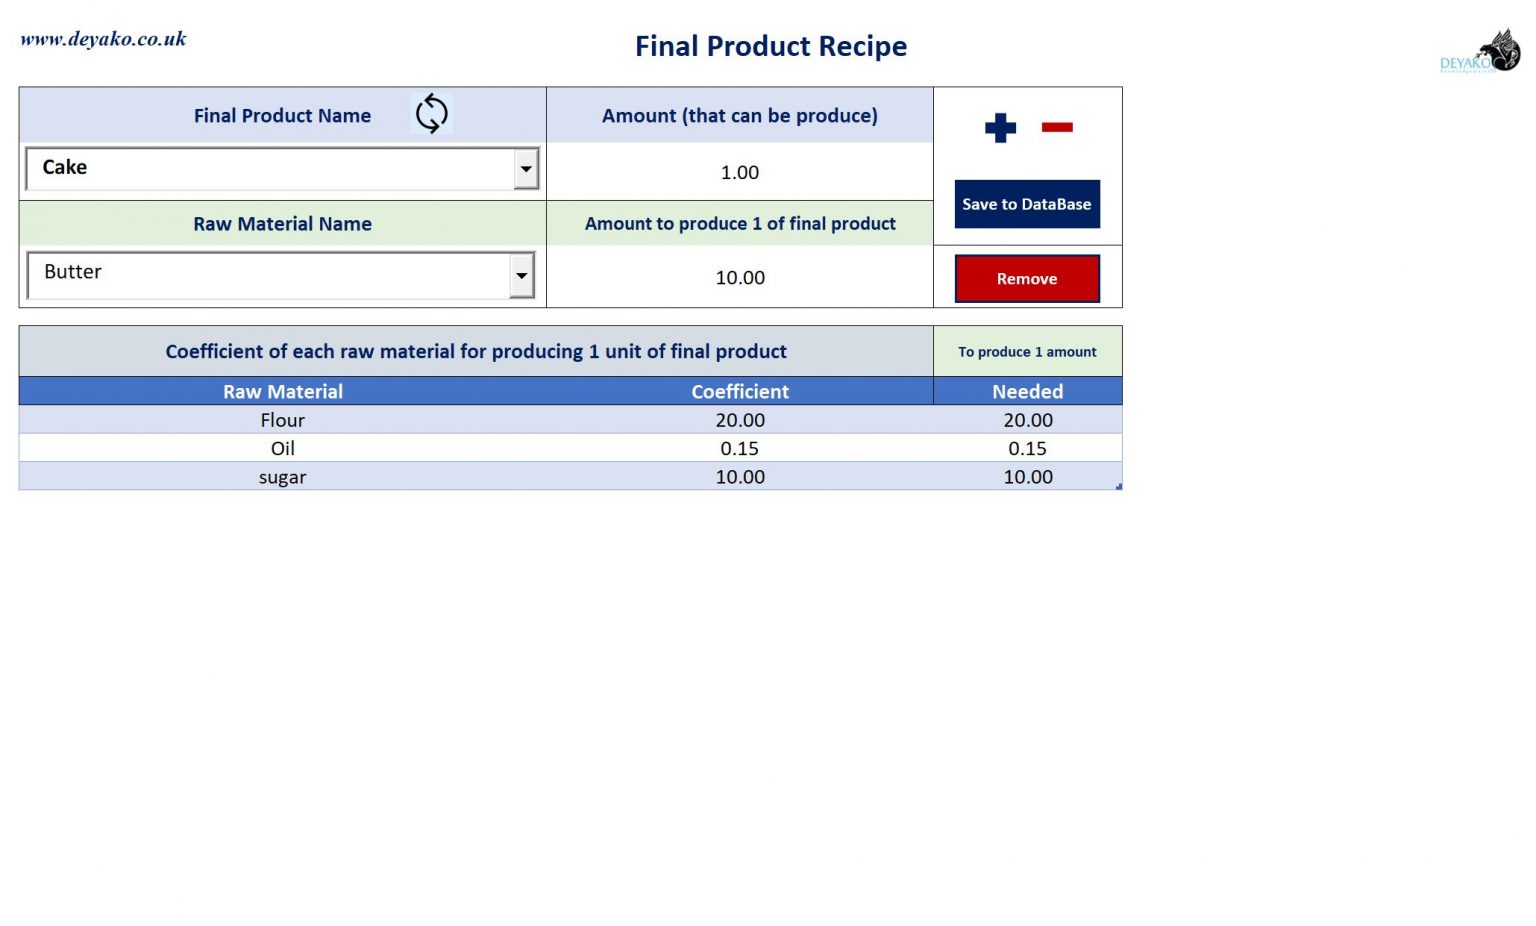1536x926 pixels.
Task: Select the plus symbol above Save to DataBase
Action: point(998,127)
